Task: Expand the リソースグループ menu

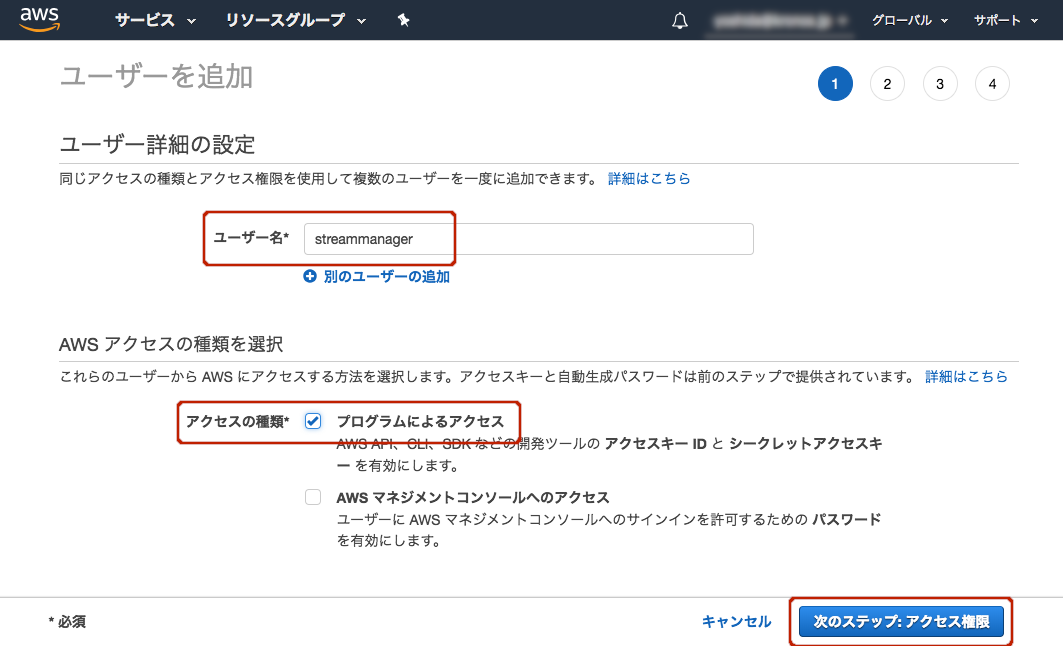Action: 296,20
